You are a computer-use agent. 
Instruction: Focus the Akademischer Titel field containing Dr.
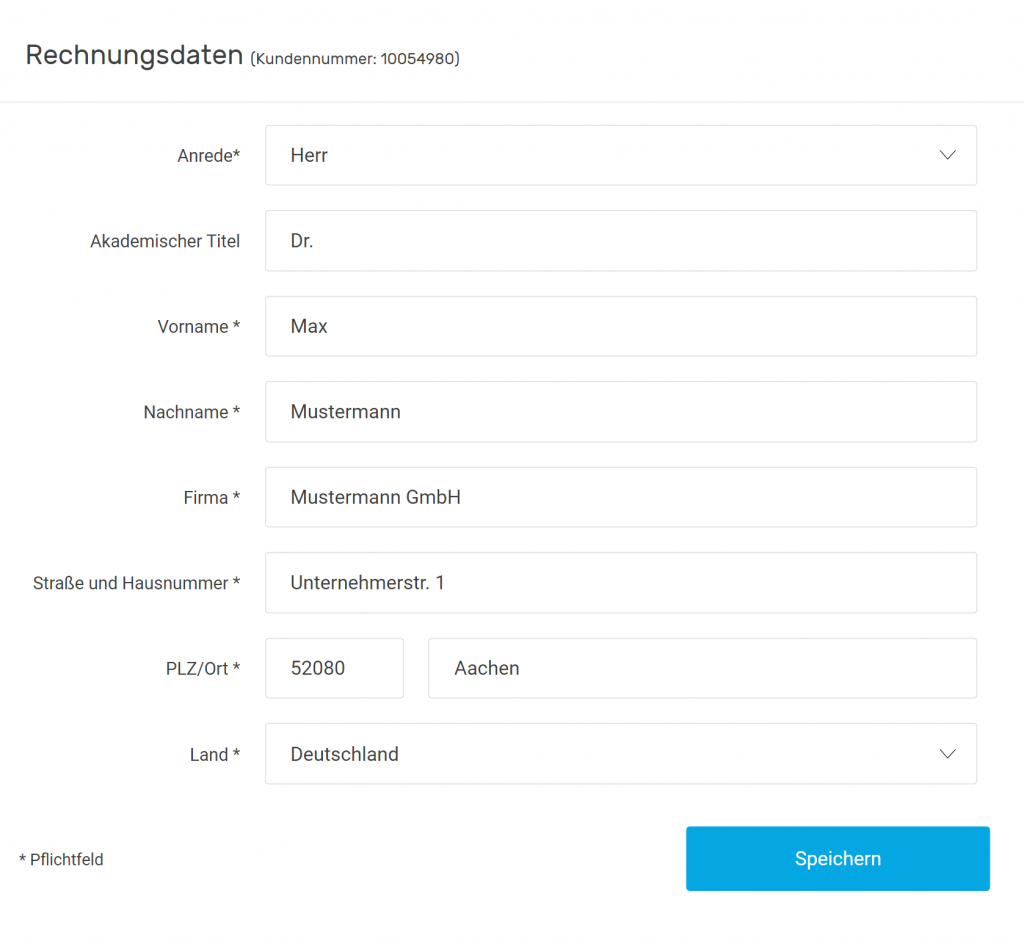620,241
